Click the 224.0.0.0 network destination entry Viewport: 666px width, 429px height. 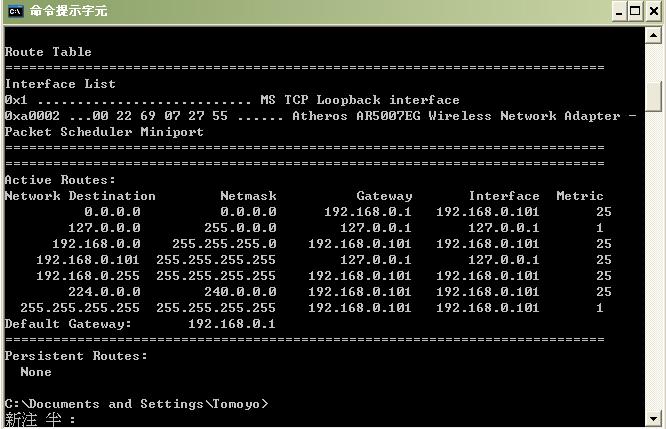click(x=104, y=292)
